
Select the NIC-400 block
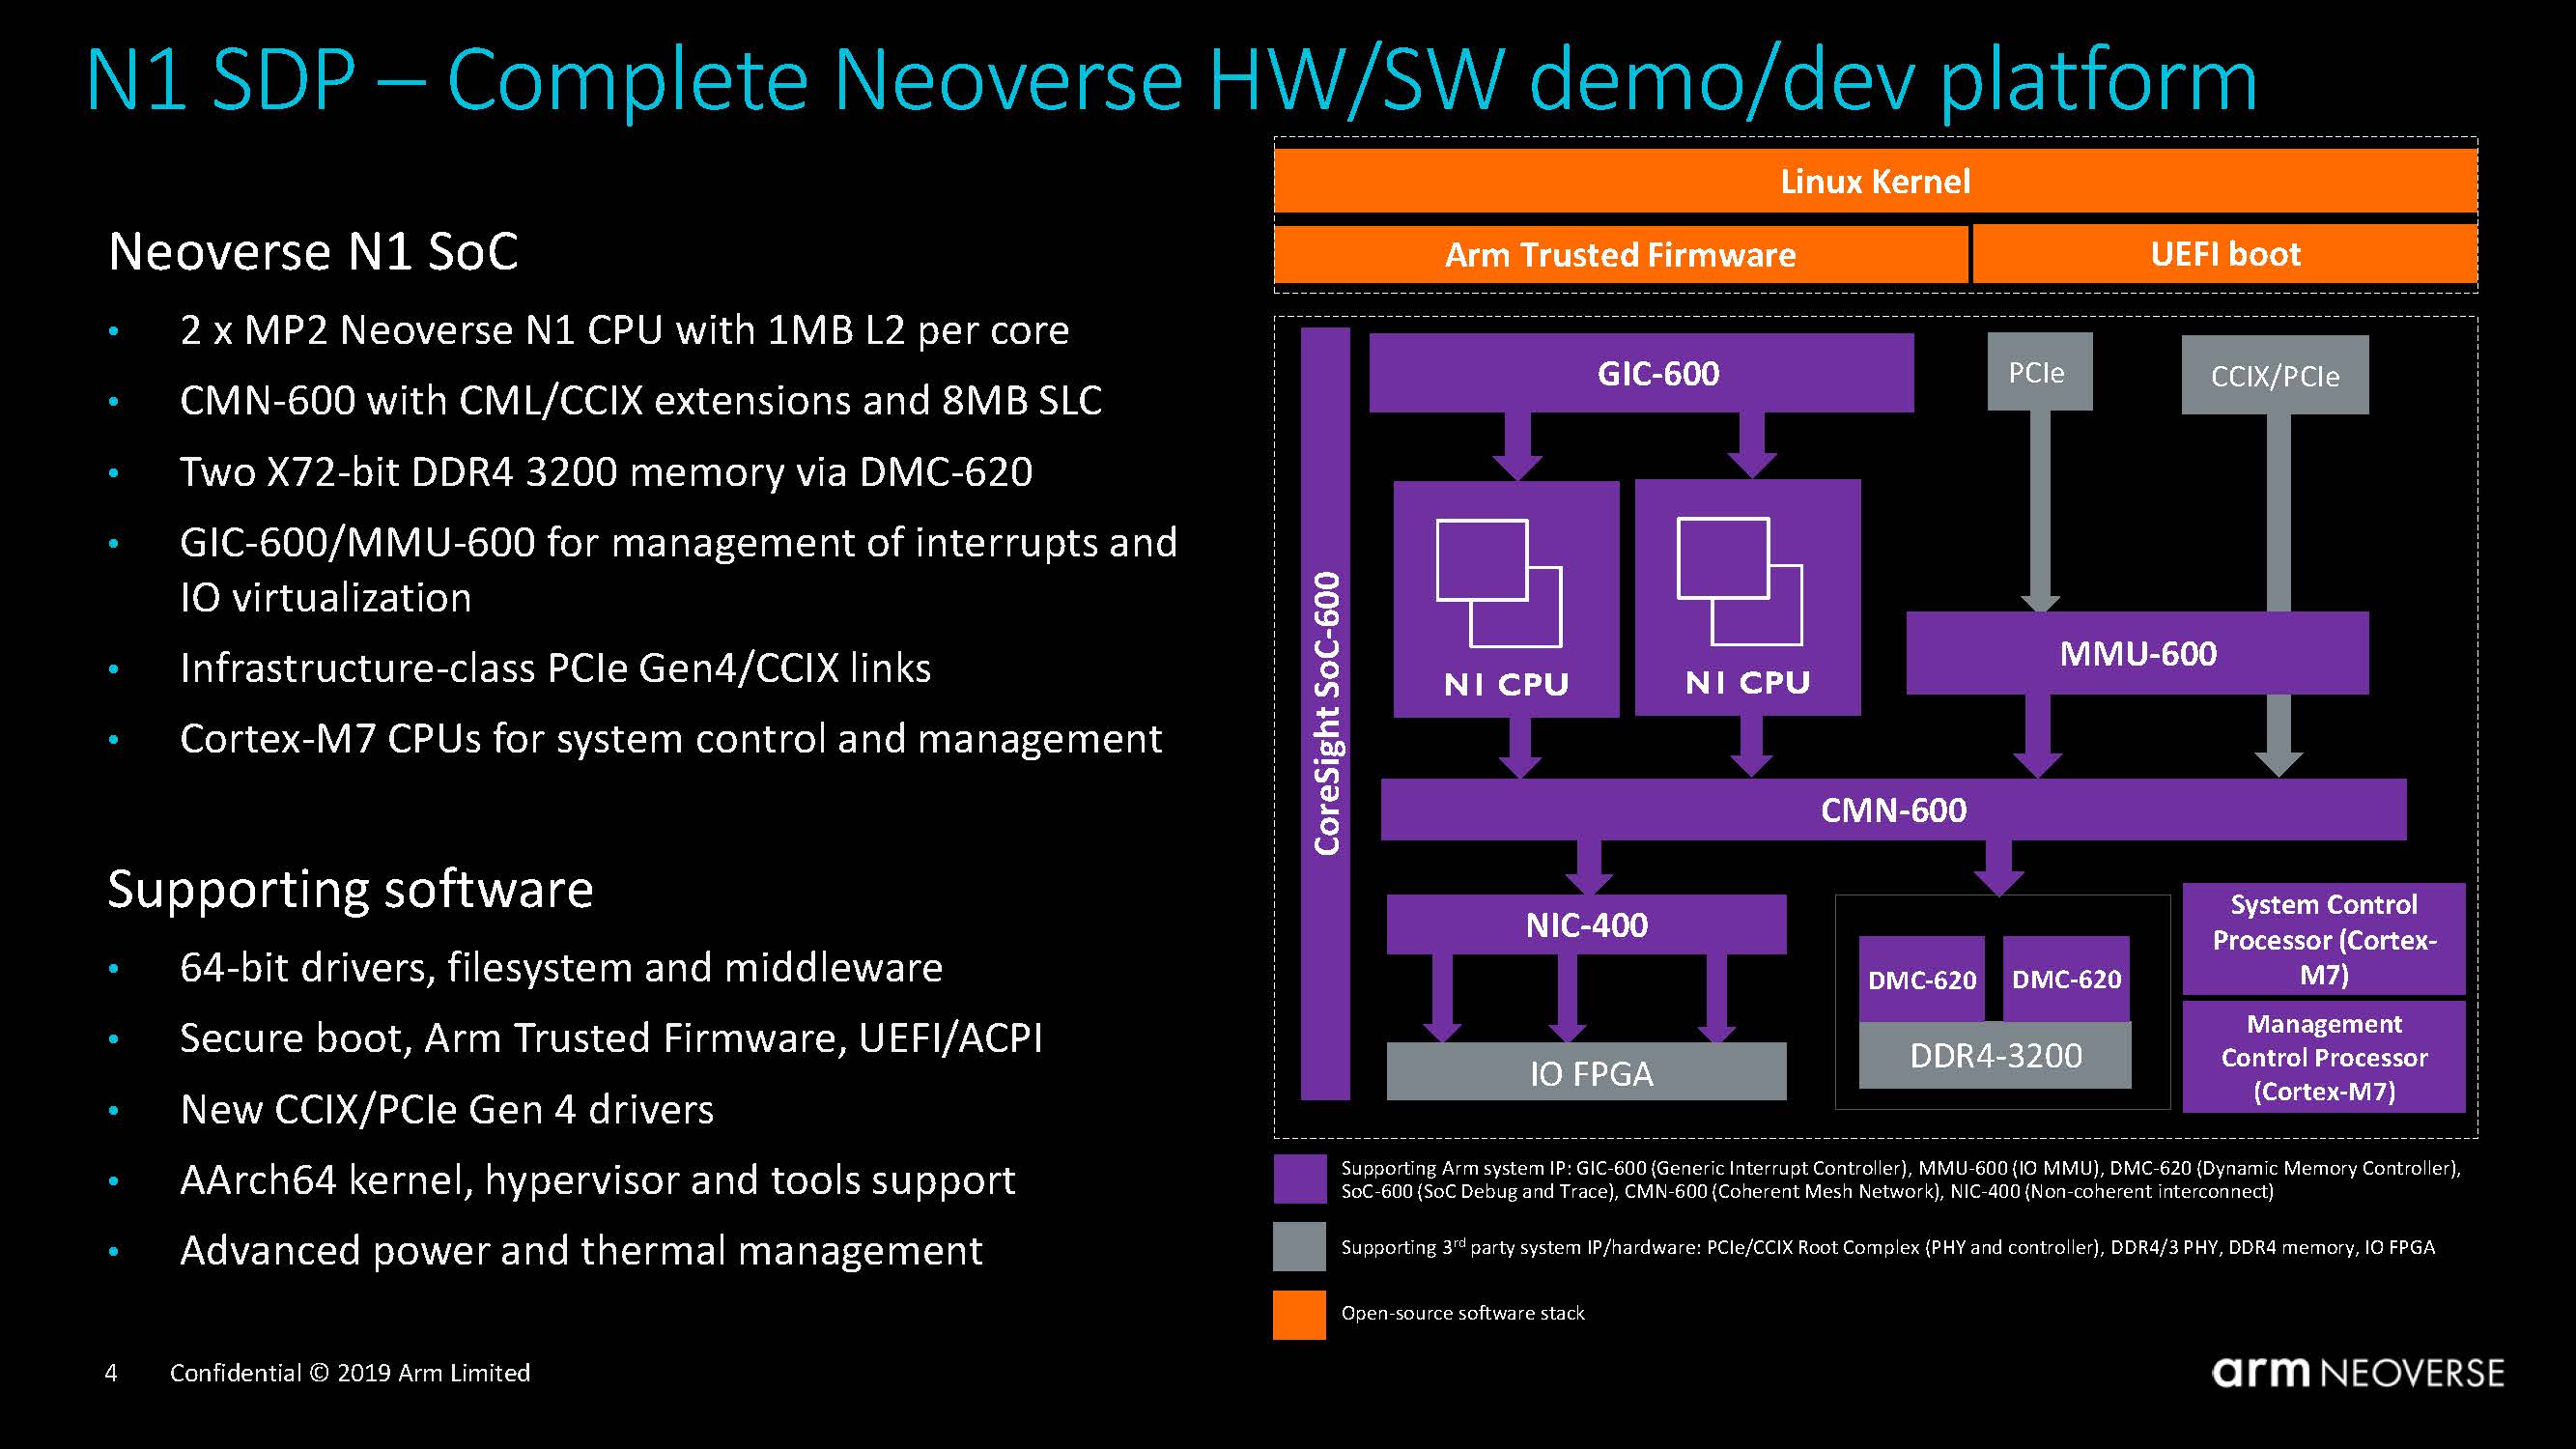pos(1586,924)
